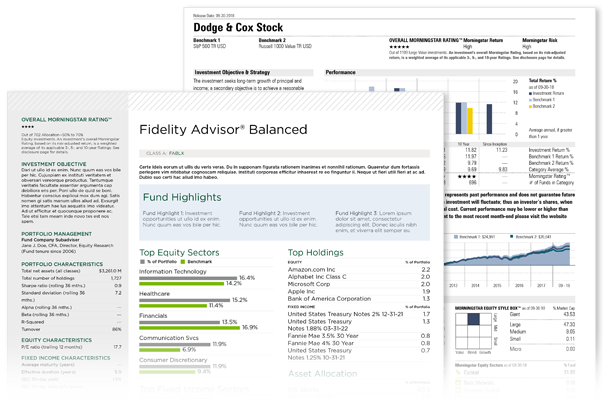Click the Morningstar four-star rating on left panel
Screen dimensions: 603x399
(x=27, y=127)
